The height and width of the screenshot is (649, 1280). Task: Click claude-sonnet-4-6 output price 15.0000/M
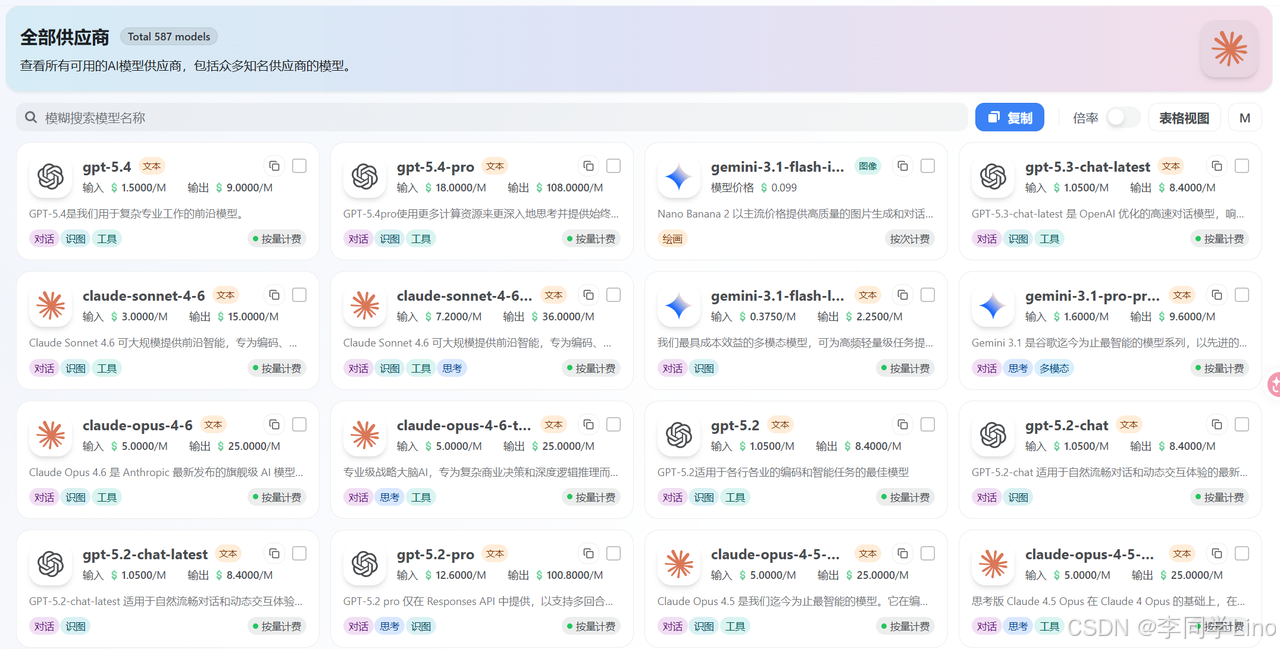point(233,317)
